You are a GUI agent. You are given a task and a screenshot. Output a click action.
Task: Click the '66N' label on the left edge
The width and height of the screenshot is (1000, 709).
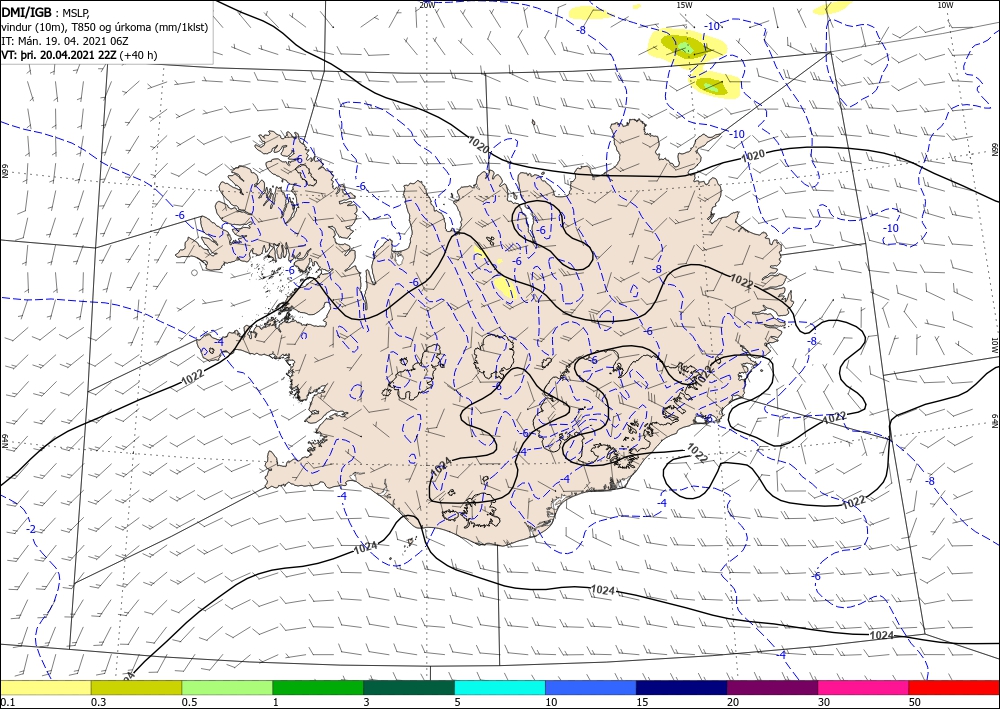pos(4,173)
